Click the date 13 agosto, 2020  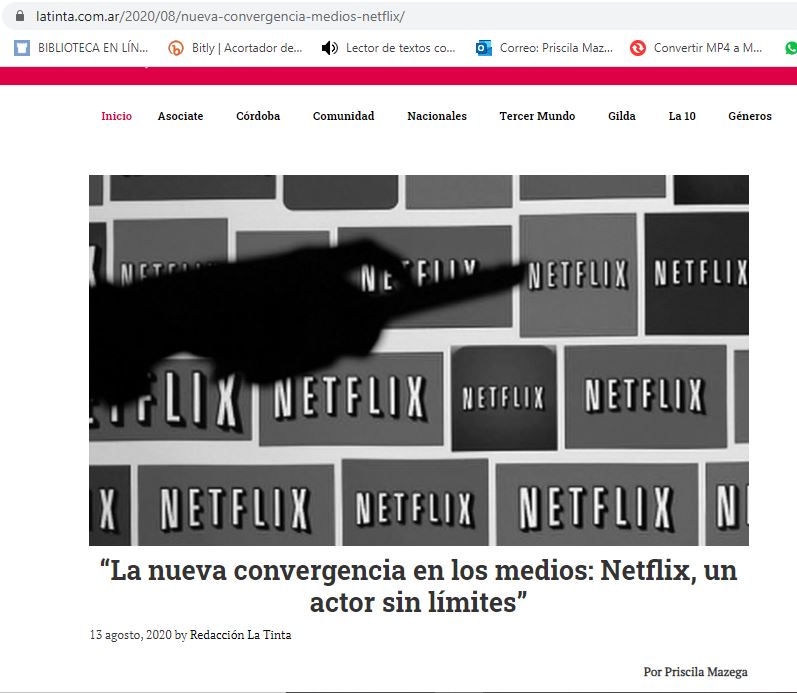click(x=131, y=635)
